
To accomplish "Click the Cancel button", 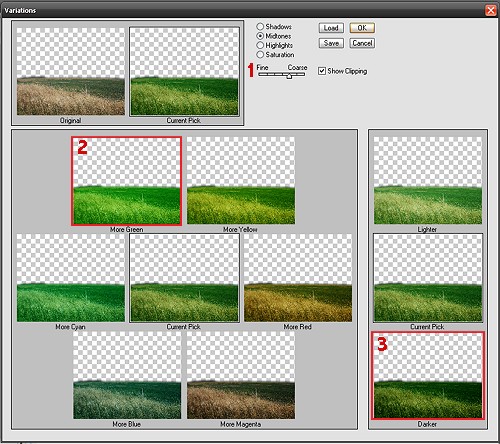I will (x=362, y=43).
